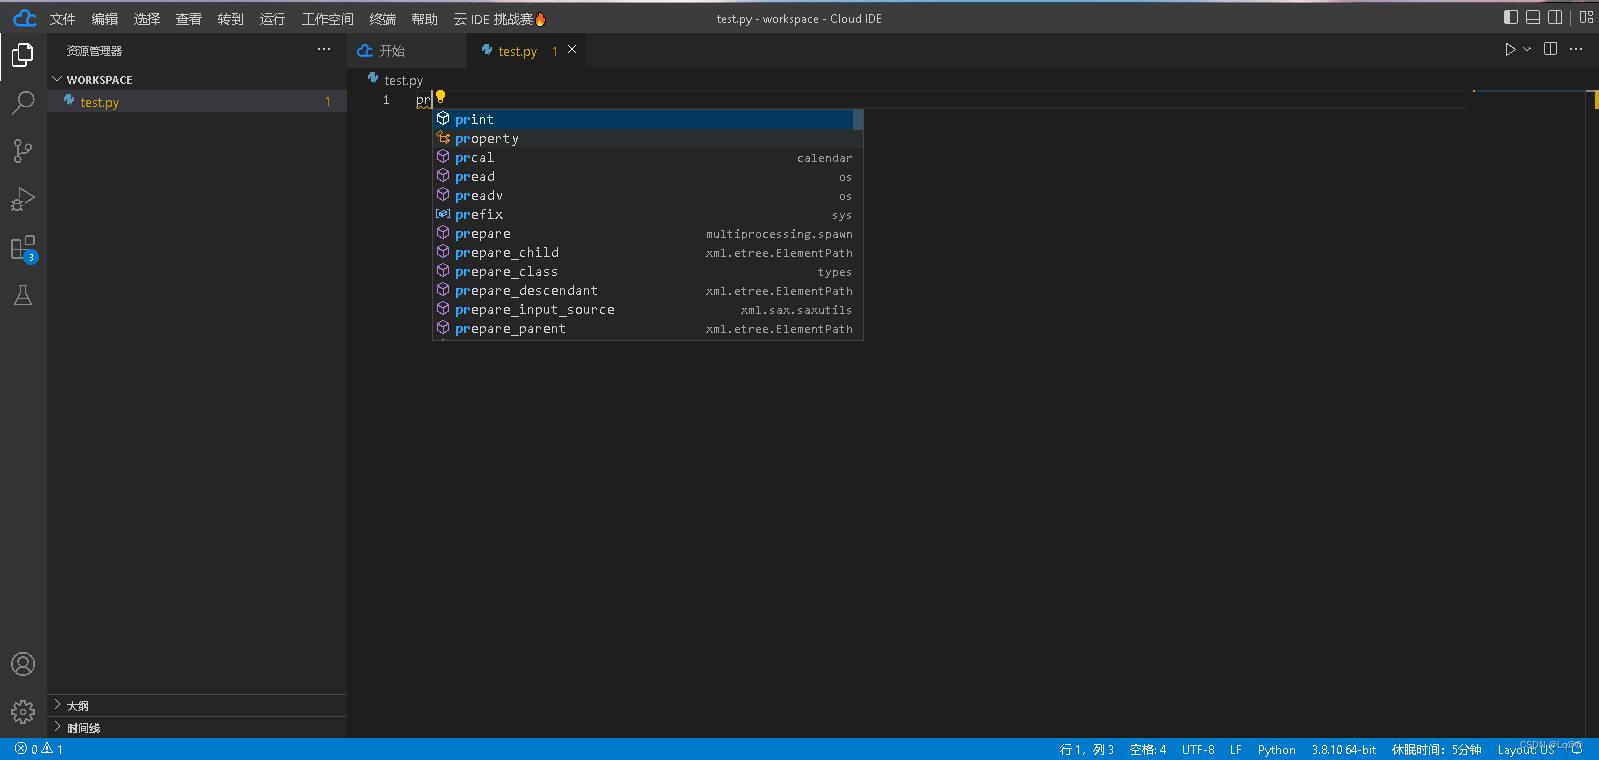Open the 转到 menu

pos(231,19)
